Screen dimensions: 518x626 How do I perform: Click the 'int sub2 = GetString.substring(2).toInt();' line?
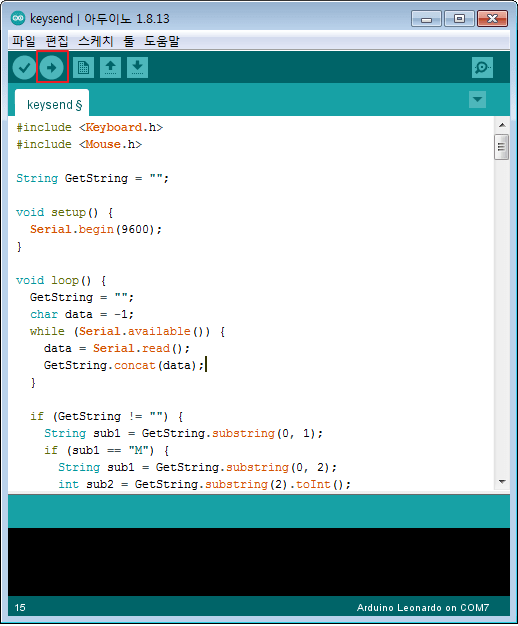204,484
